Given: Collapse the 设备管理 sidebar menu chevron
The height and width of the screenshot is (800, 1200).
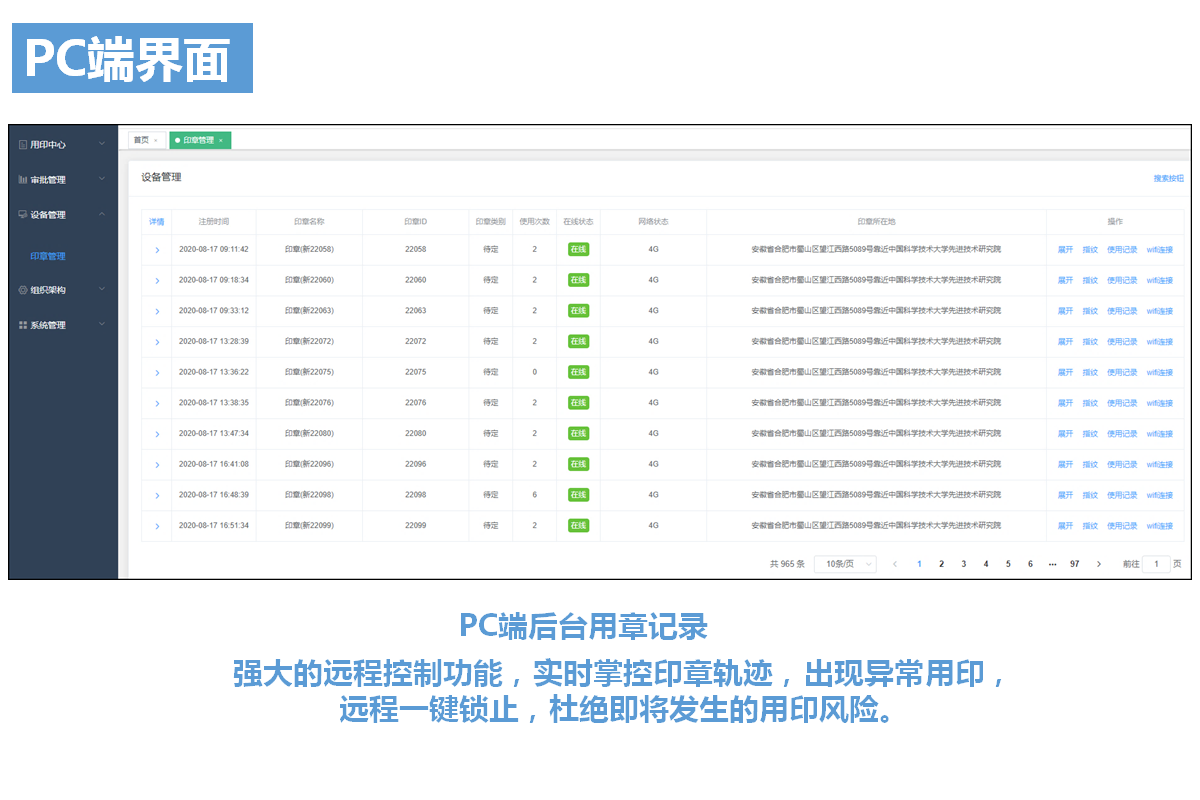Looking at the screenshot, I should [102, 215].
